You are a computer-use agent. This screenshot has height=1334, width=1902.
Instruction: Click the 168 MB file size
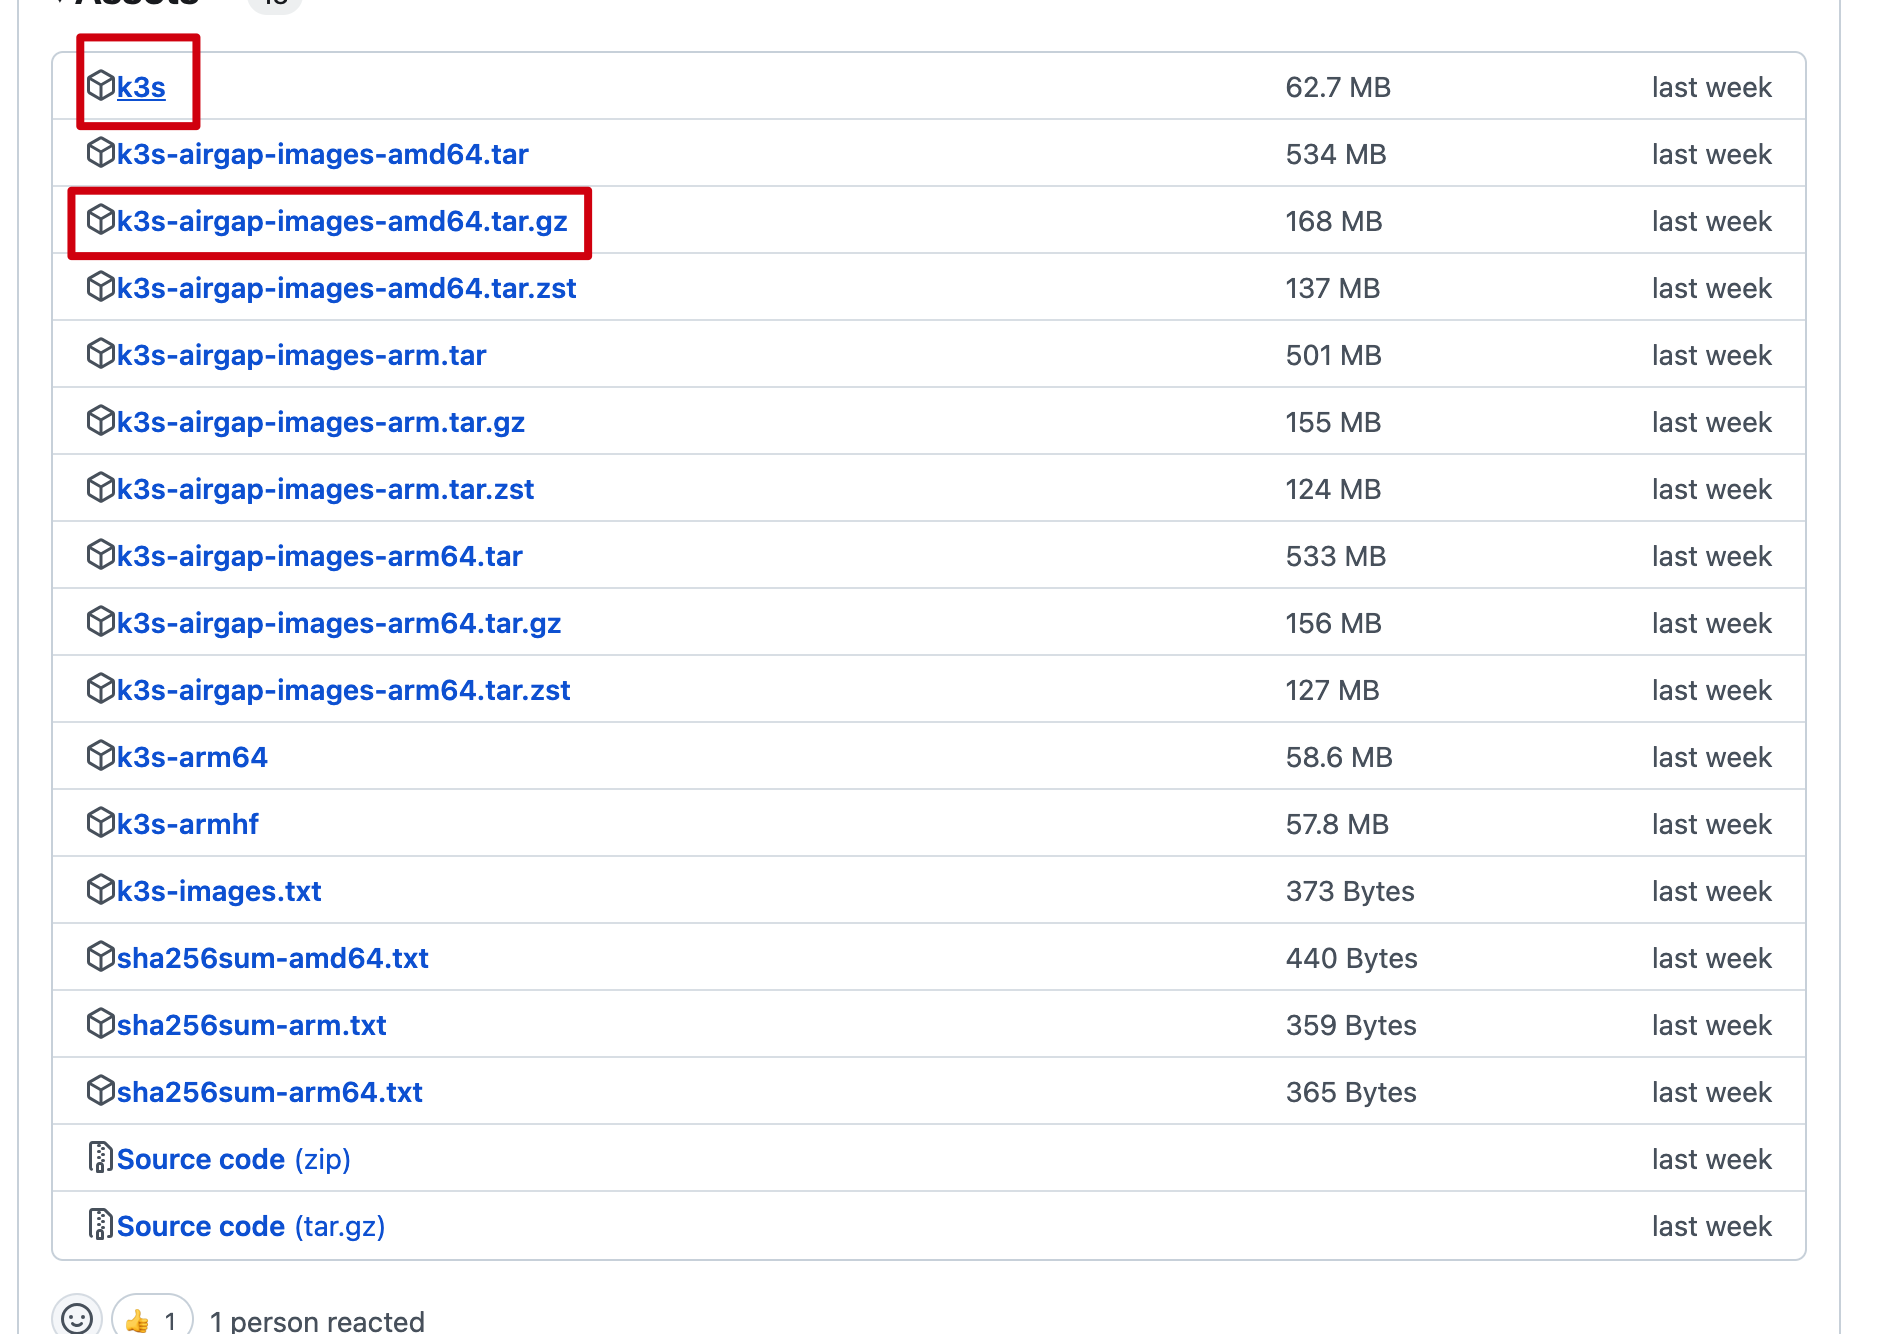[x=1334, y=221]
